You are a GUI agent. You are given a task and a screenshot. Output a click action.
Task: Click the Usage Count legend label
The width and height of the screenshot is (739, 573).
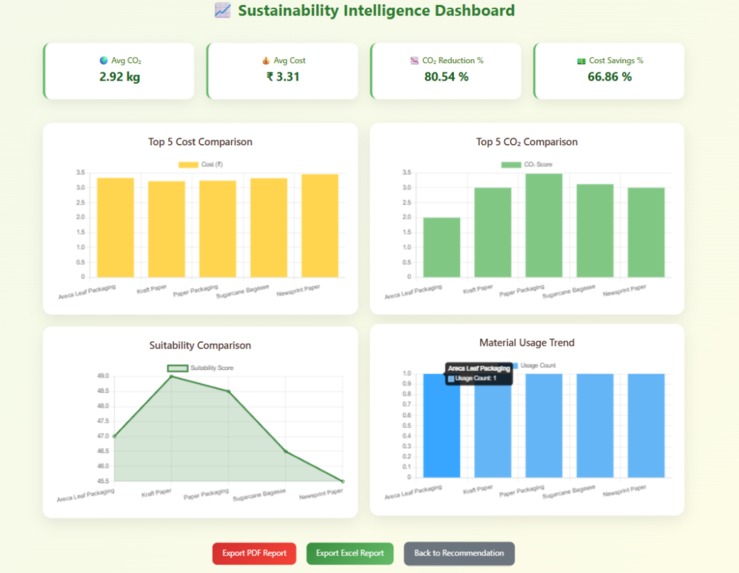click(538, 365)
